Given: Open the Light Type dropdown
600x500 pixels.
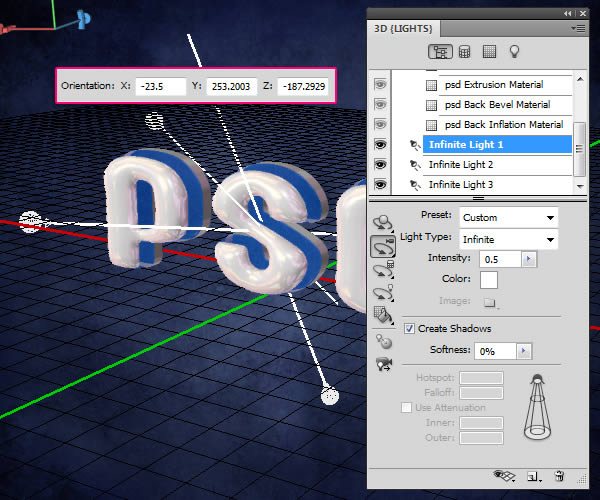Looking at the screenshot, I should tap(507, 239).
